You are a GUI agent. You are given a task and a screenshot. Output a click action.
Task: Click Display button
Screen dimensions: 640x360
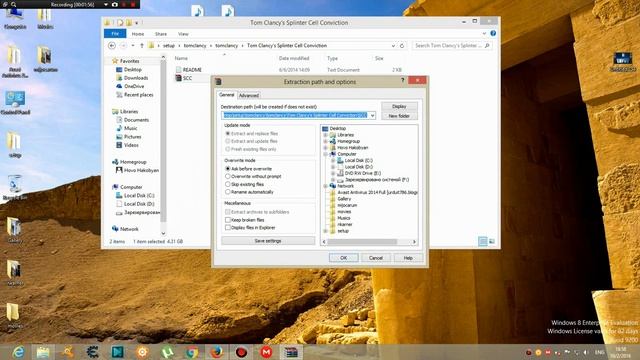click(x=399, y=106)
